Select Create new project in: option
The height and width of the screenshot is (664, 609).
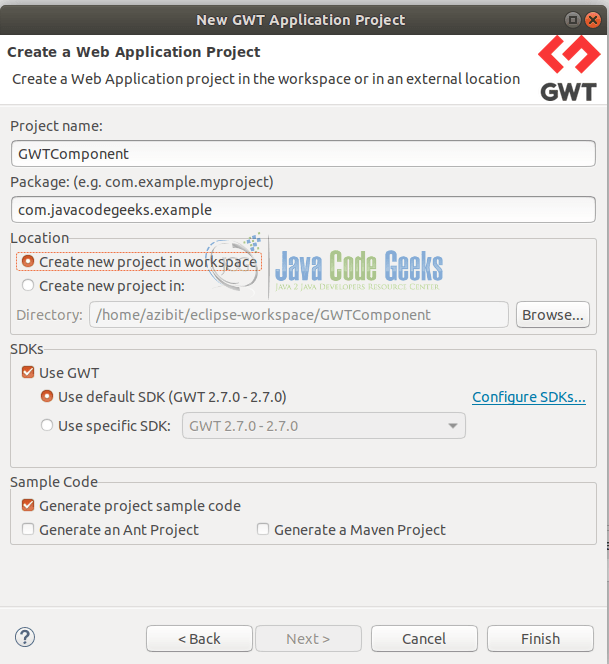tap(103, 286)
